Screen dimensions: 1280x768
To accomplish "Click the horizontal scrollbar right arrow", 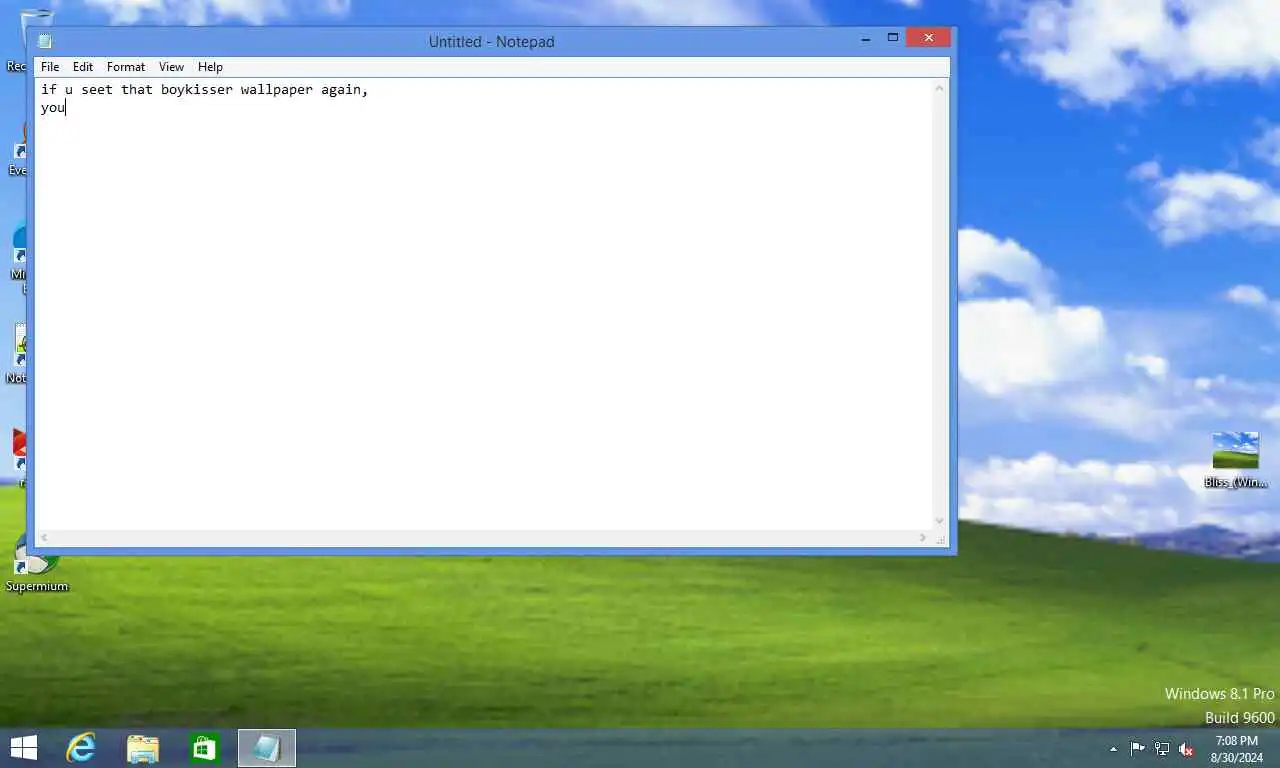I will coord(923,538).
